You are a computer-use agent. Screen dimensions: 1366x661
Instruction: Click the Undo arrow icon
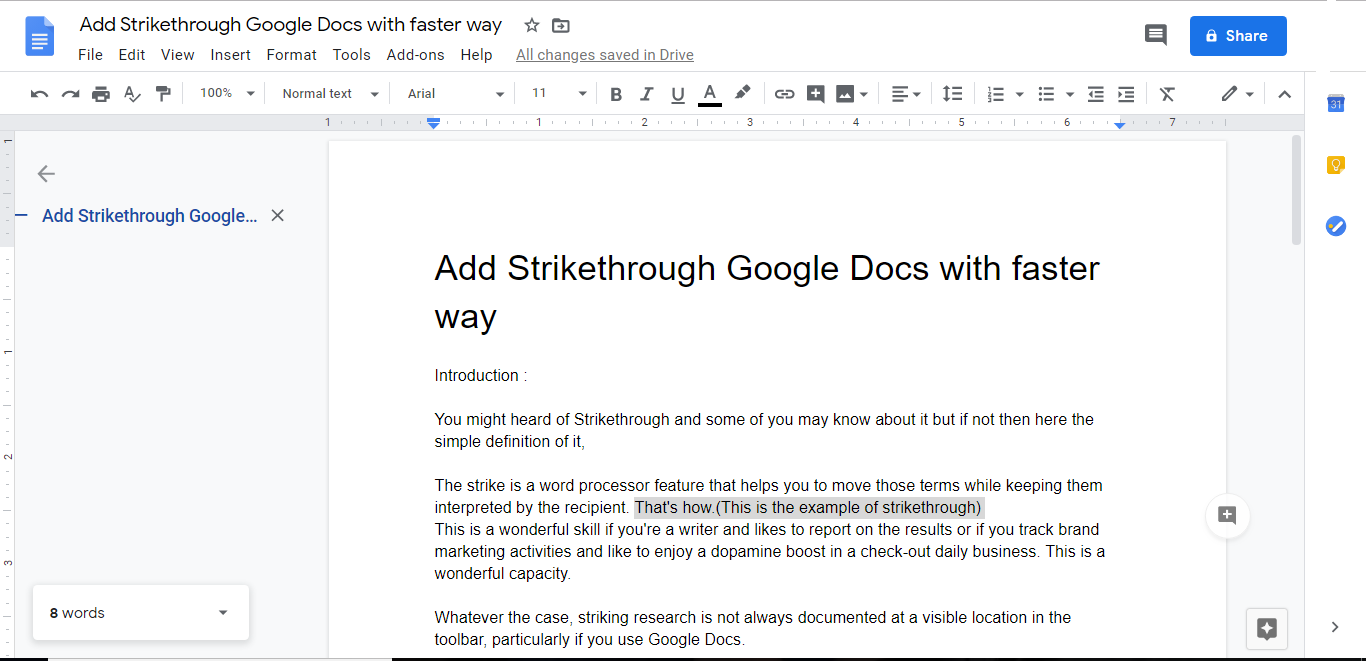pos(40,94)
